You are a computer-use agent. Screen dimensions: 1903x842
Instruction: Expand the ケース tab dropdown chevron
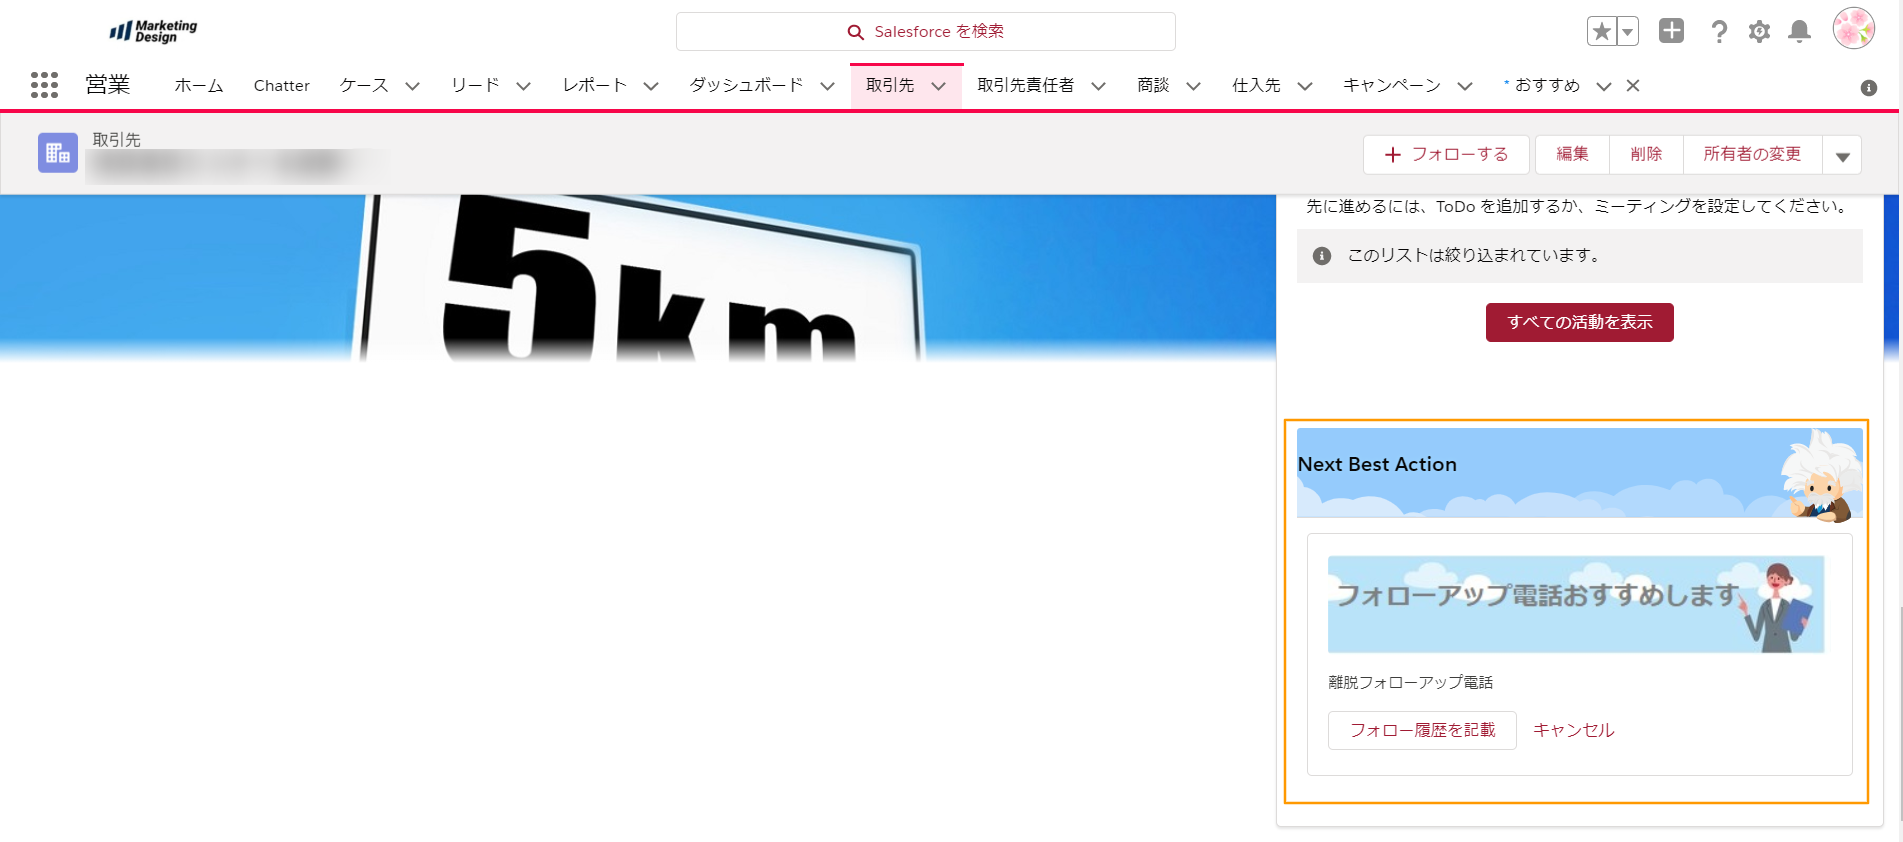tap(412, 86)
